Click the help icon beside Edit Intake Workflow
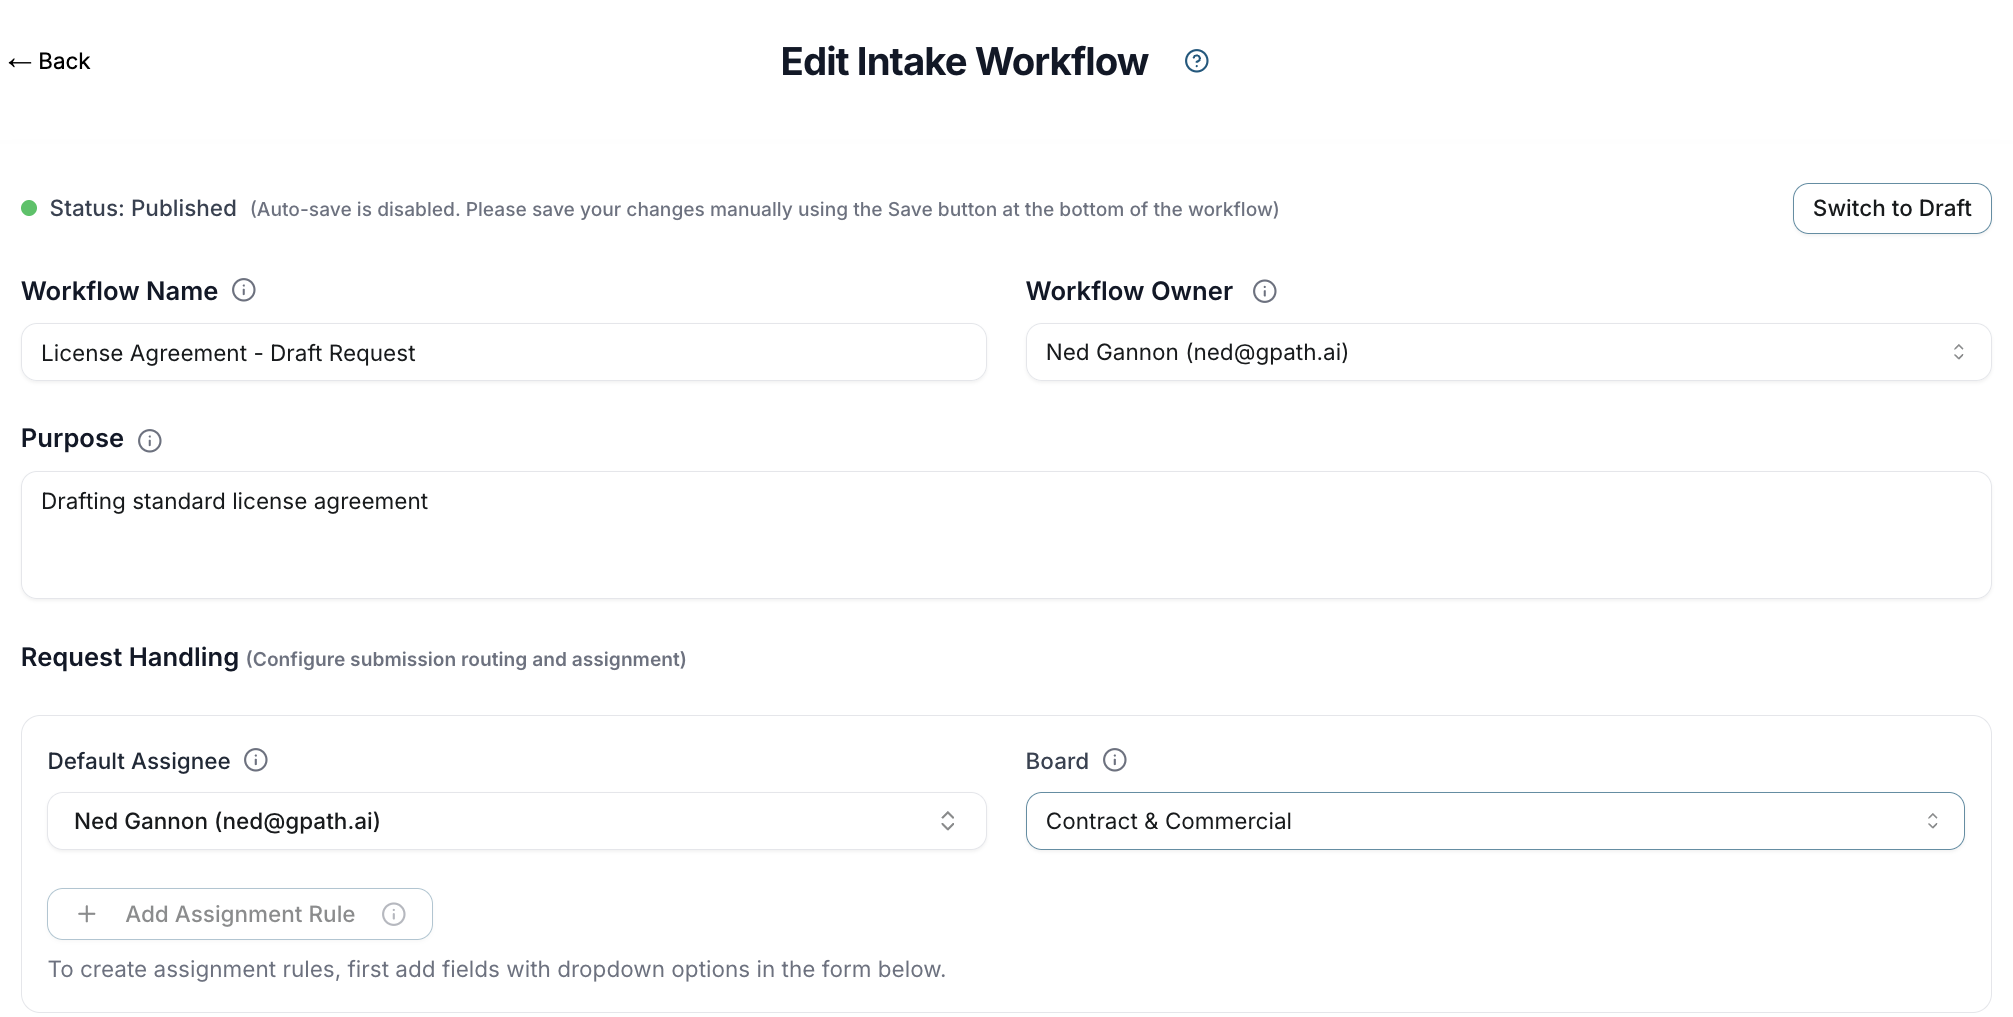The width and height of the screenshot is (2013, 1017). click(1196, 61)
